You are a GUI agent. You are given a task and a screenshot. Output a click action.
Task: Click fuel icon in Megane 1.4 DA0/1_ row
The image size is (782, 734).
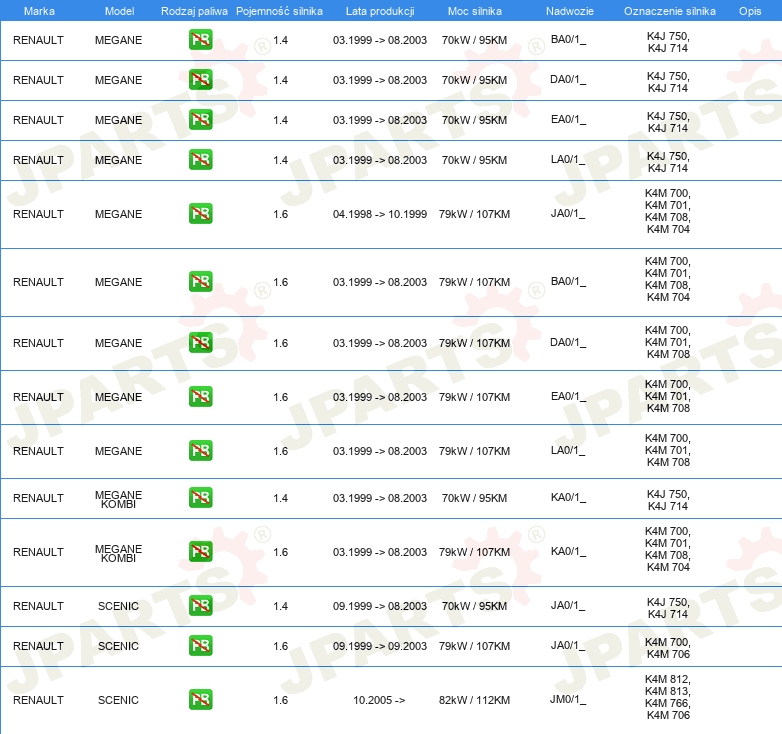(200, 80)
